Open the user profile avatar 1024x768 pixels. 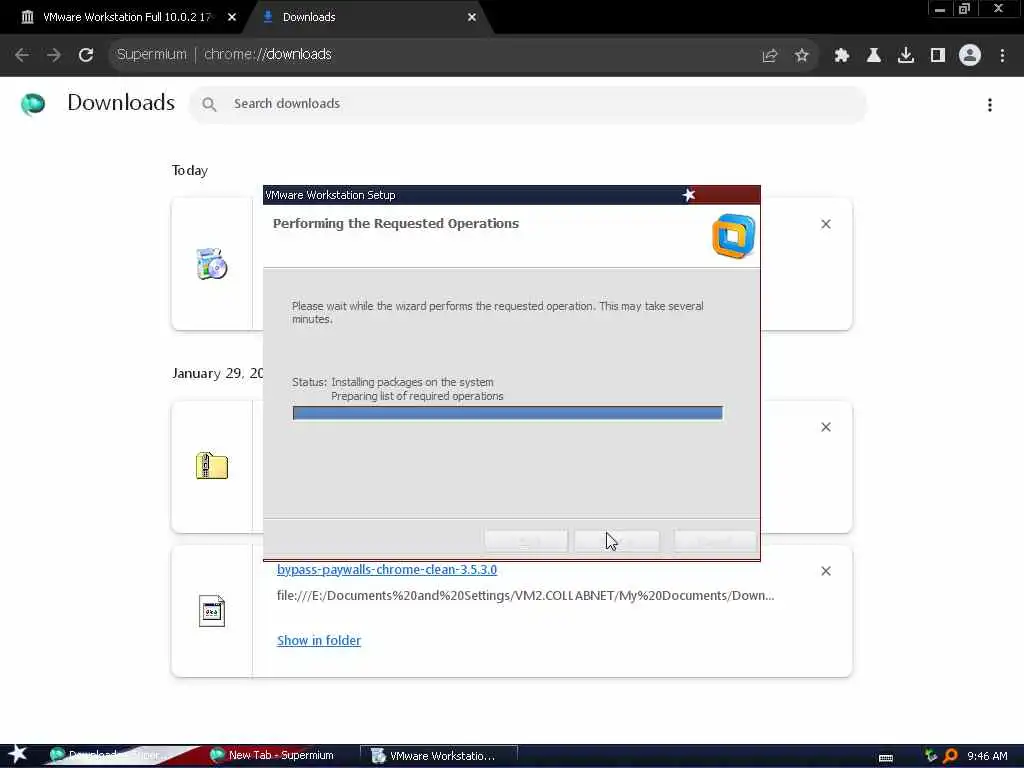[970, 55]
